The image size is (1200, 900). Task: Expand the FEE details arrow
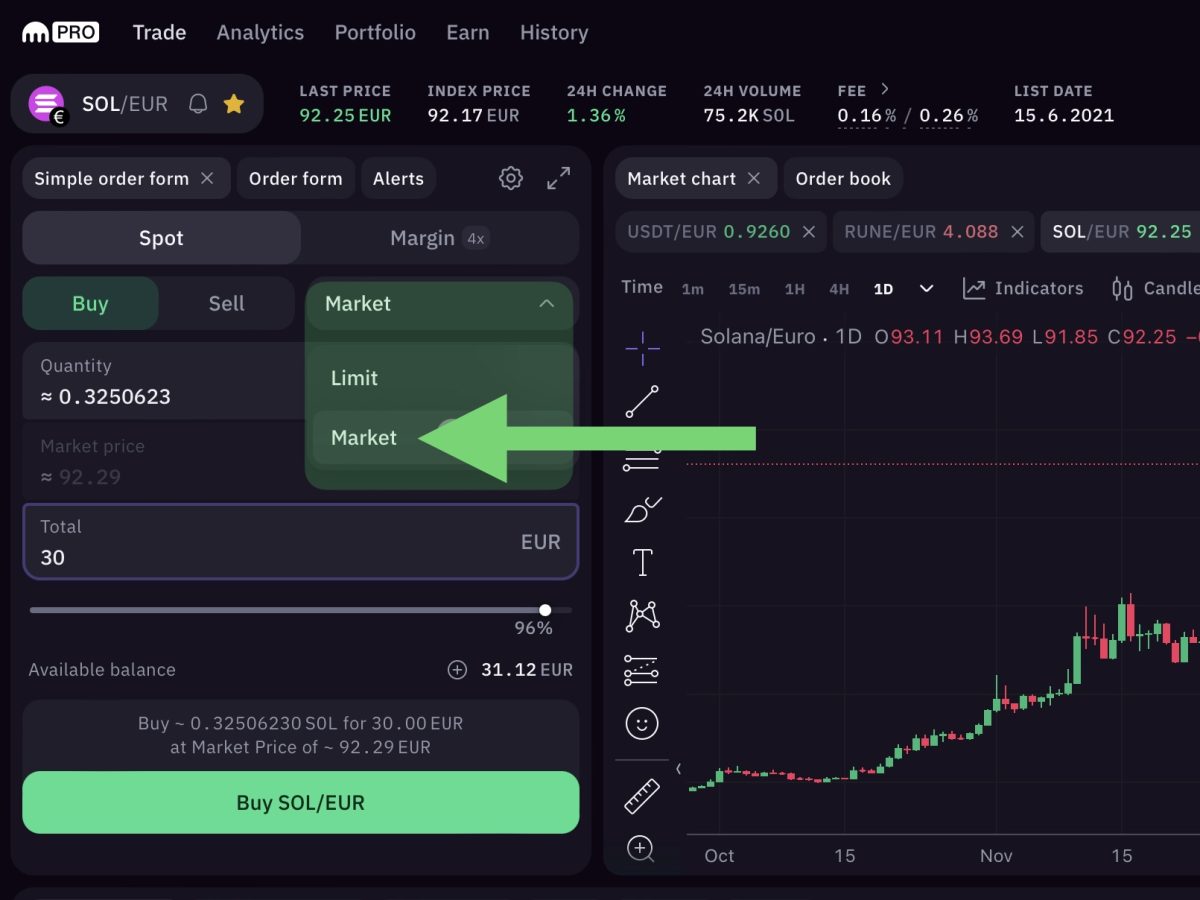coord(884,89)
